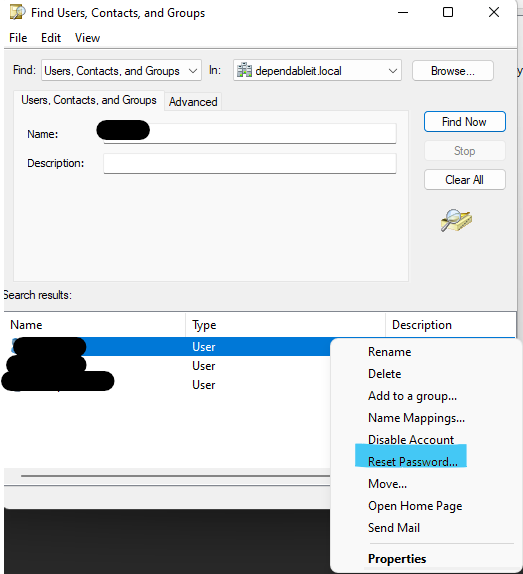Focus the Description input field

(250, 163)
